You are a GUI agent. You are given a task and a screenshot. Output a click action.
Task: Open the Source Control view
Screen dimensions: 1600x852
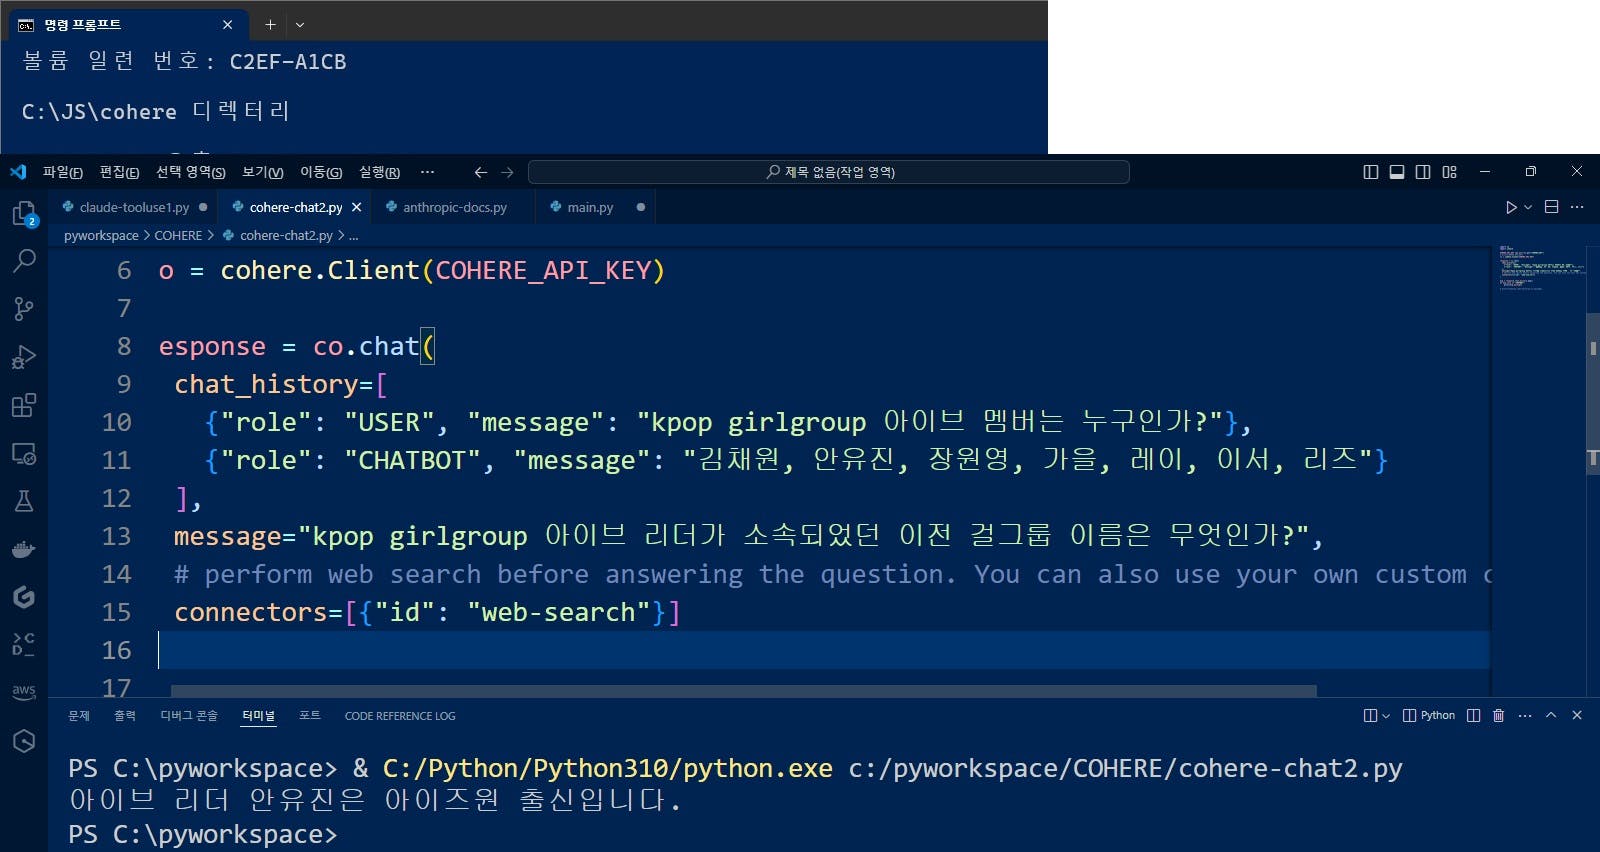24,309
